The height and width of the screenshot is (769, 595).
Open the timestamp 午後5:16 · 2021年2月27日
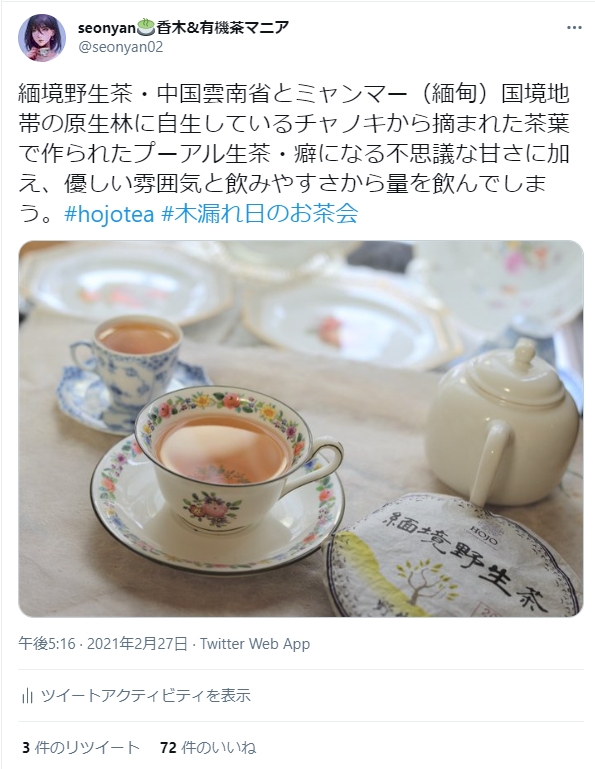[103, 643]
